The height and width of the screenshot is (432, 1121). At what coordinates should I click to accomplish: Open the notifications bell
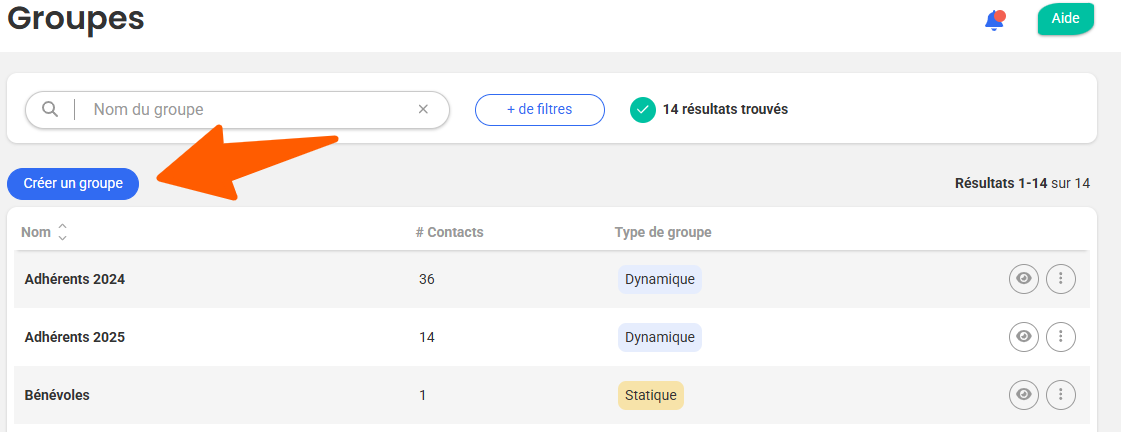[x=993, y=20]
